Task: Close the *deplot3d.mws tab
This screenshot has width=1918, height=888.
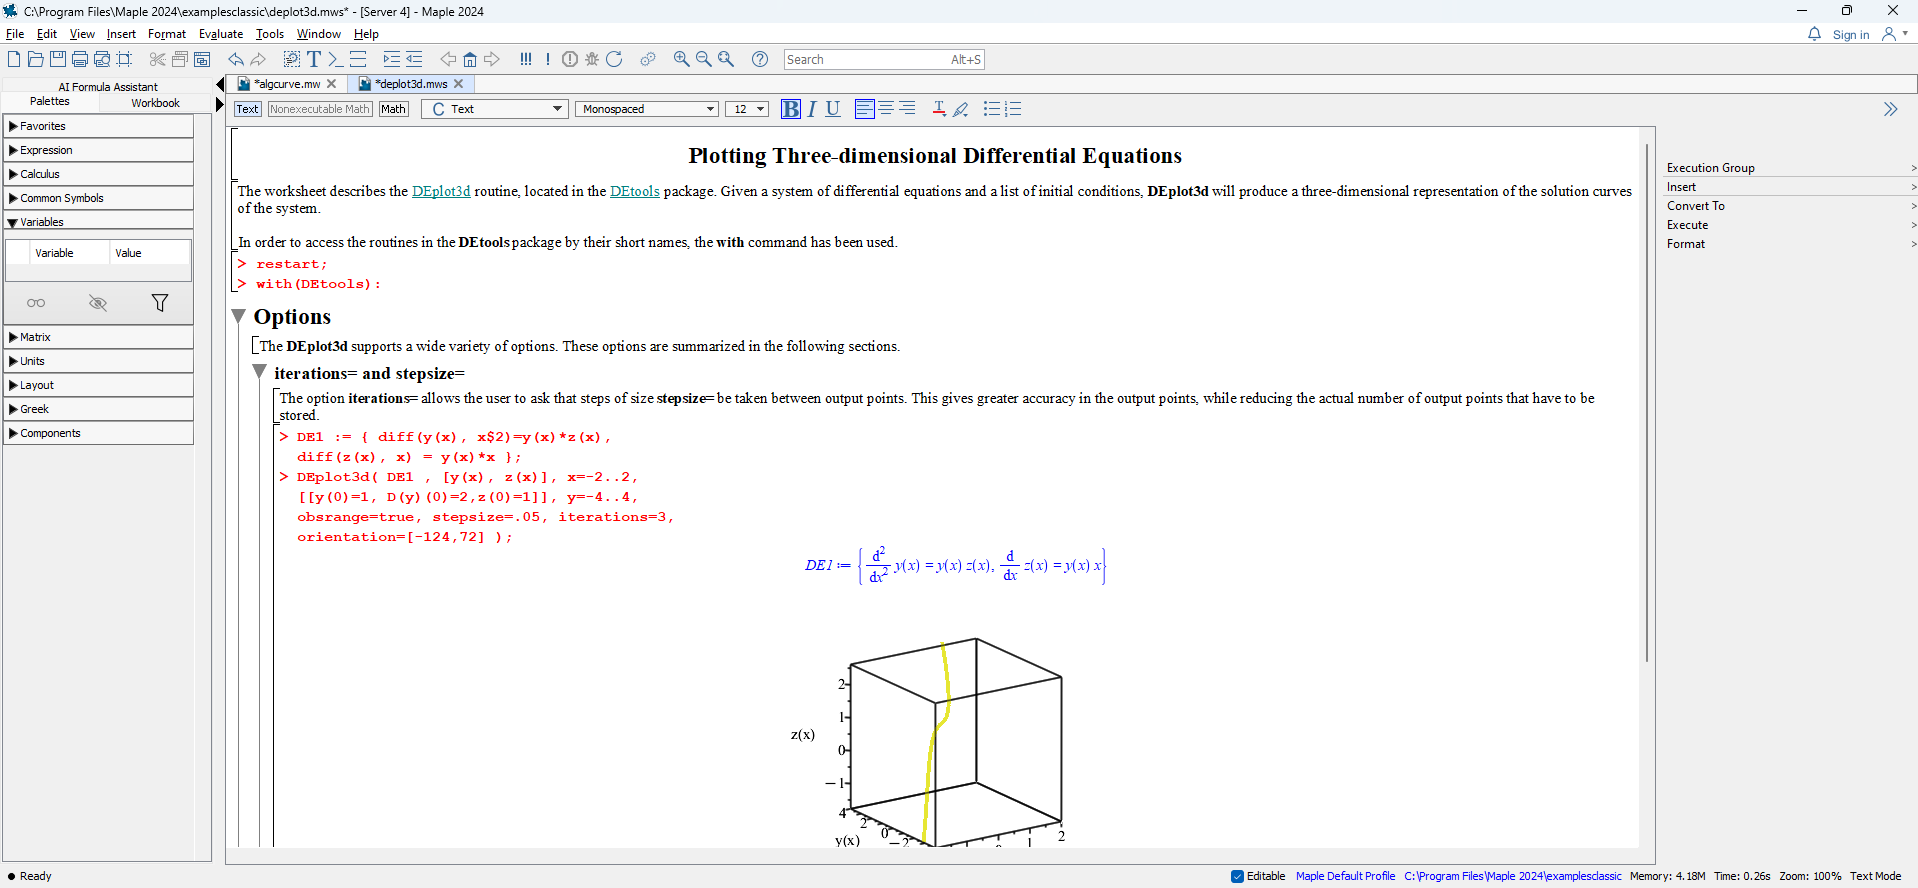Action: click(x=459, y=84)
